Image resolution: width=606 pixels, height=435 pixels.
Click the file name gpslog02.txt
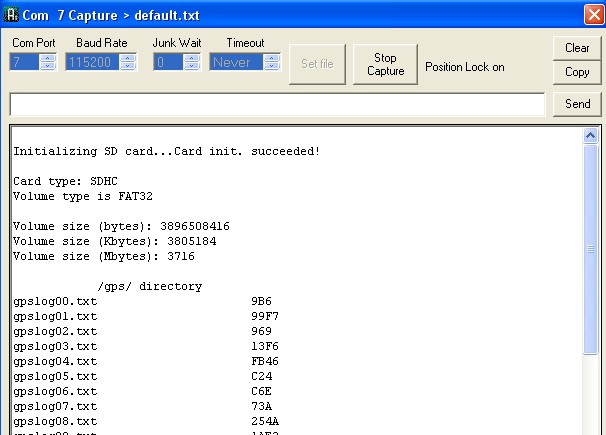[x=55, y=331]
